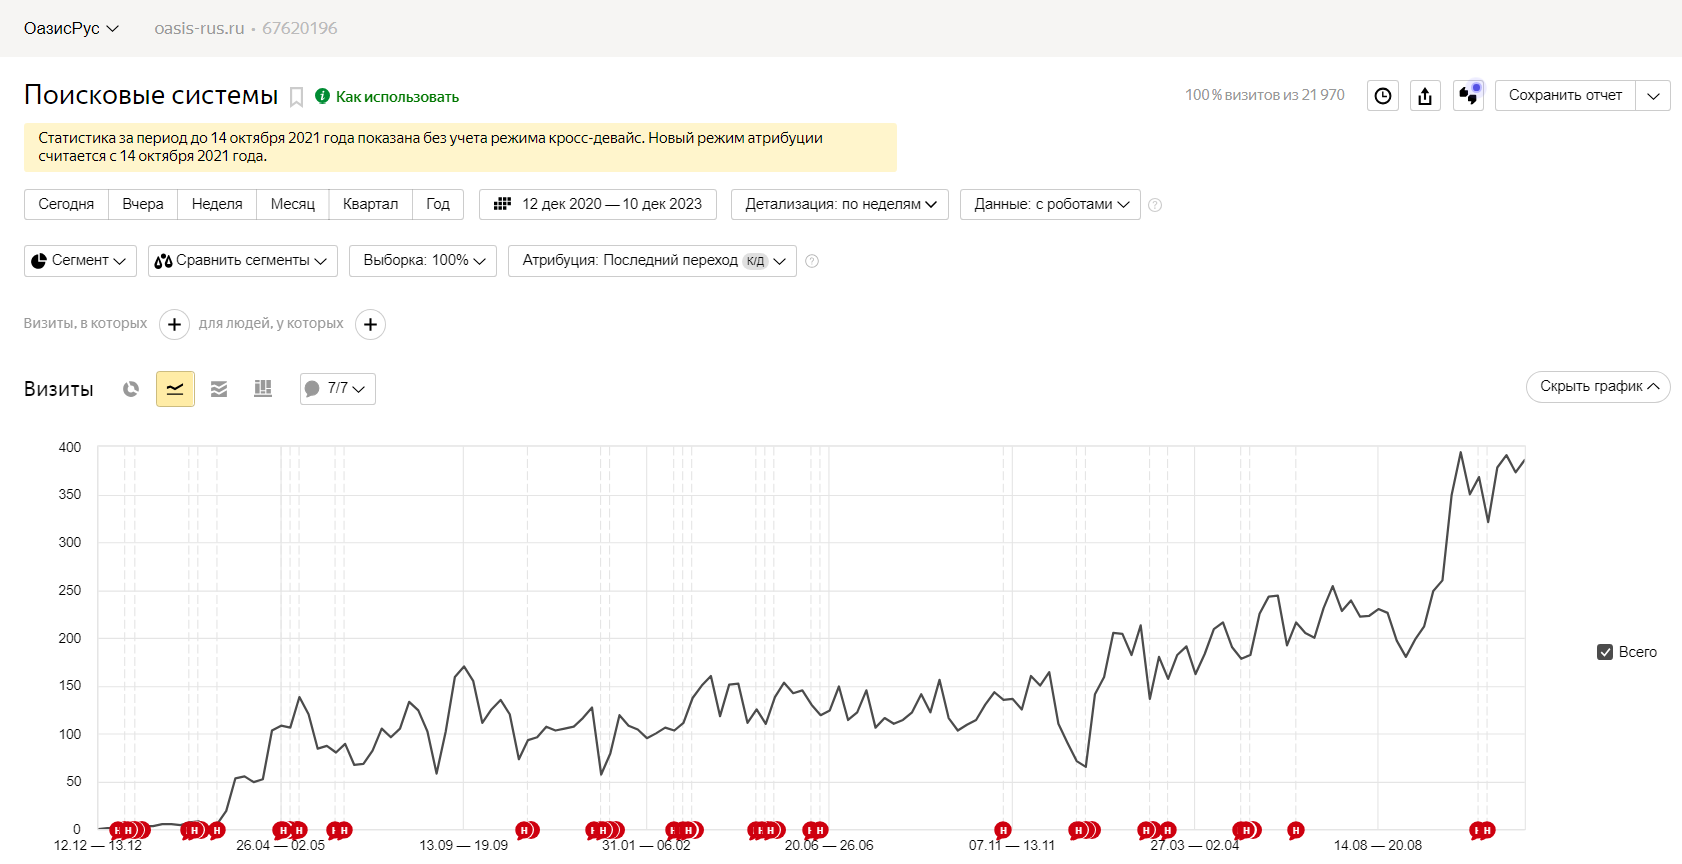Toggle the Всего series checkbox

[x=1605, y=652]
